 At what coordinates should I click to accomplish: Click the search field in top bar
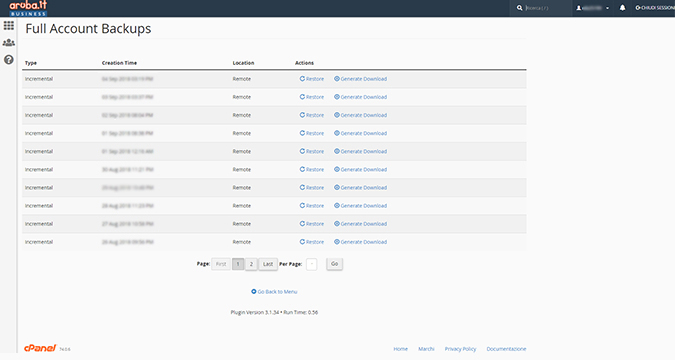(x=542, y=8)
